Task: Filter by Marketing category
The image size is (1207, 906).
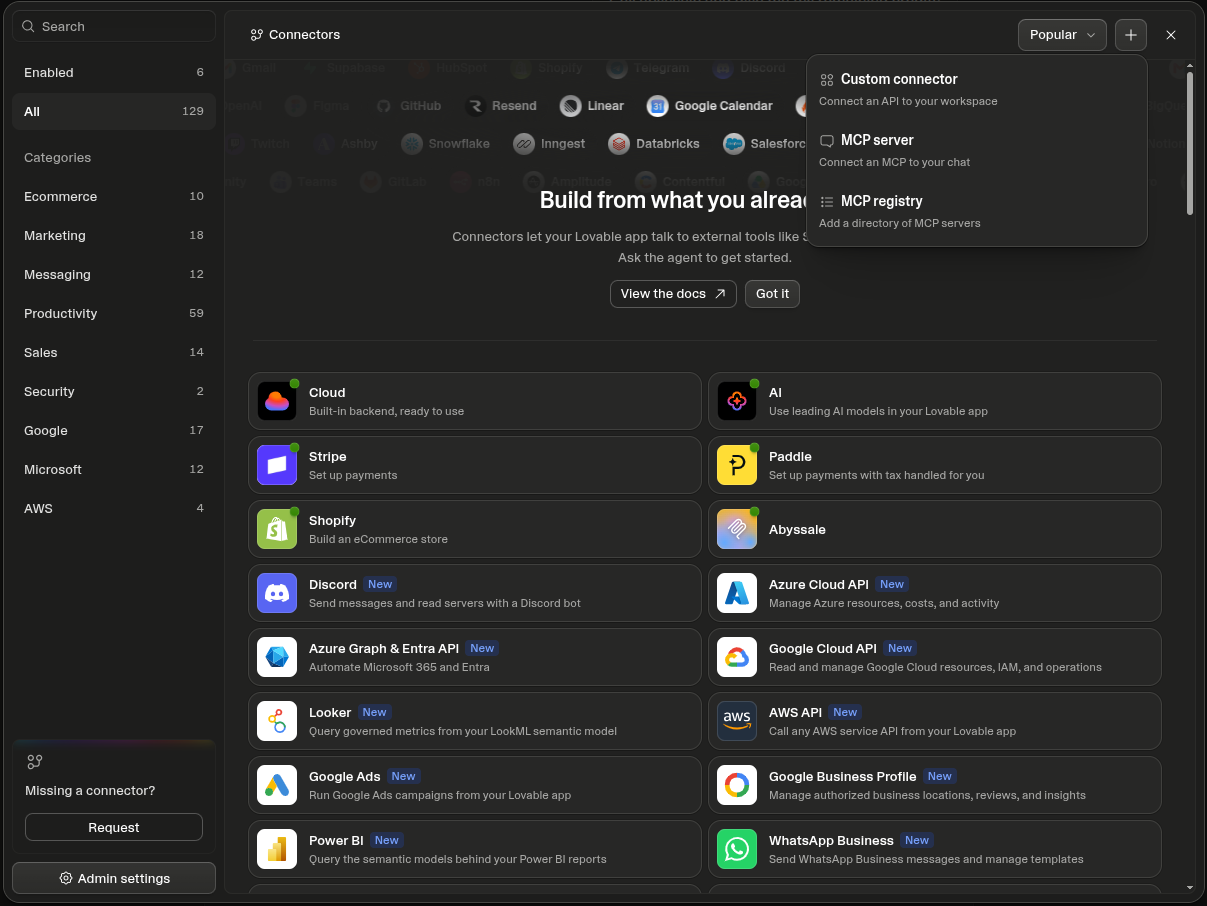Action: (x=114, y=235)
